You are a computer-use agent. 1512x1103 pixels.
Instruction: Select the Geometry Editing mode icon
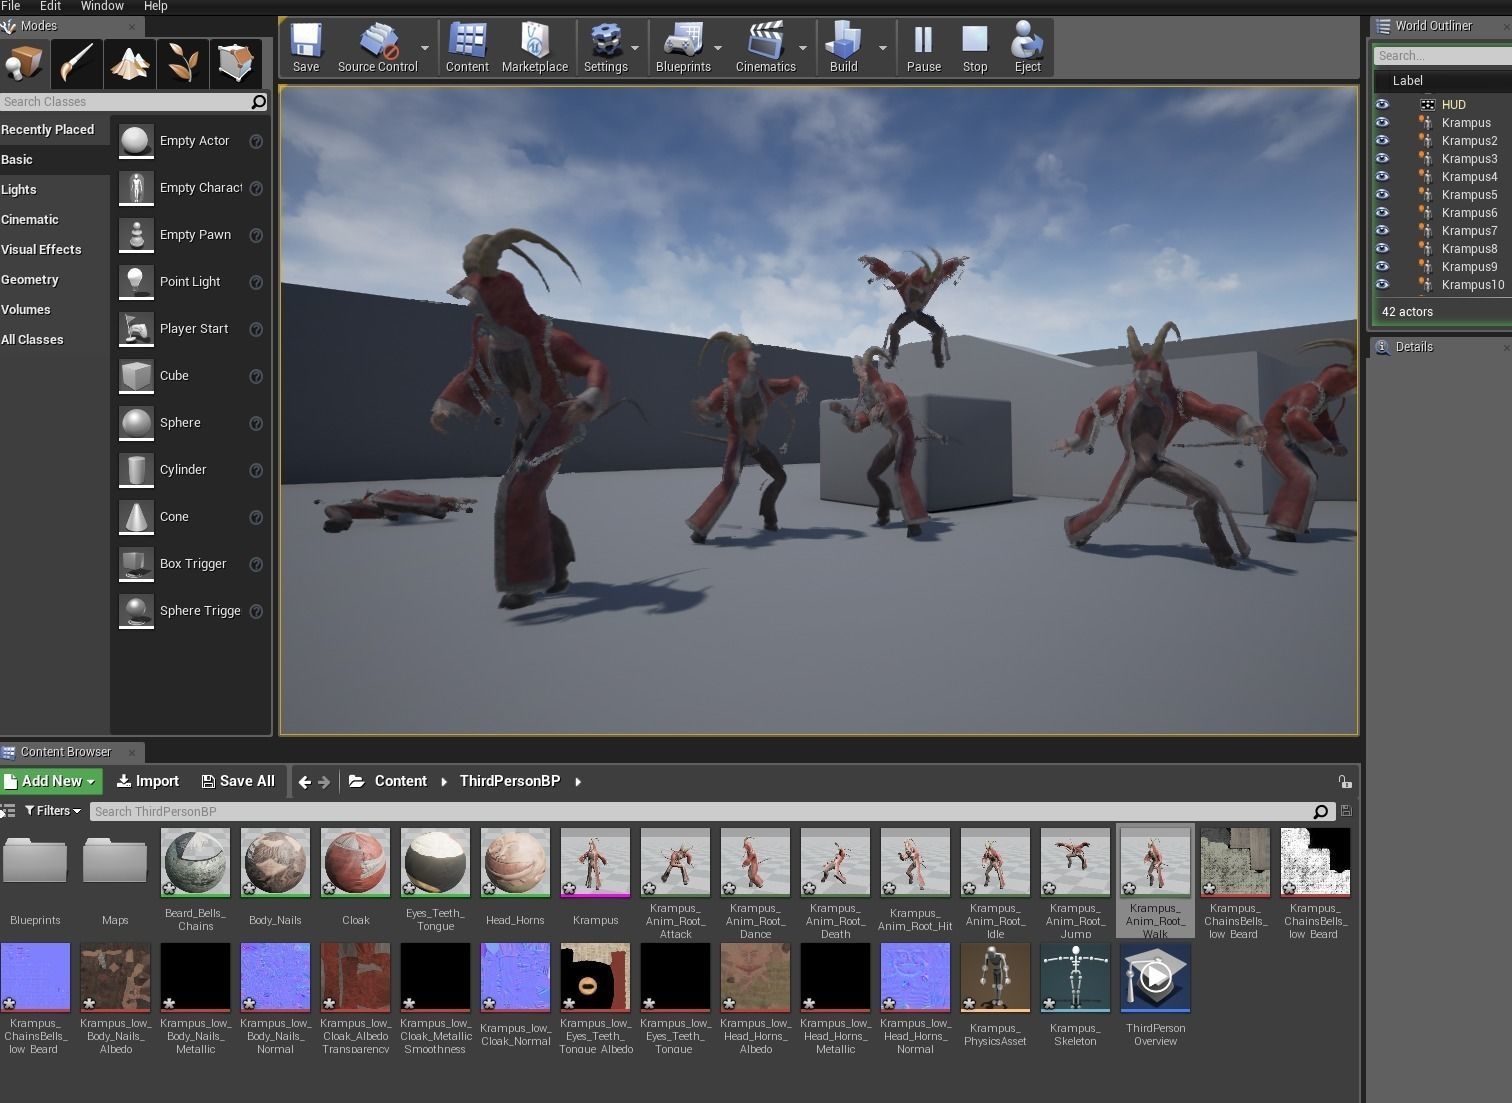tap(236, 64)
